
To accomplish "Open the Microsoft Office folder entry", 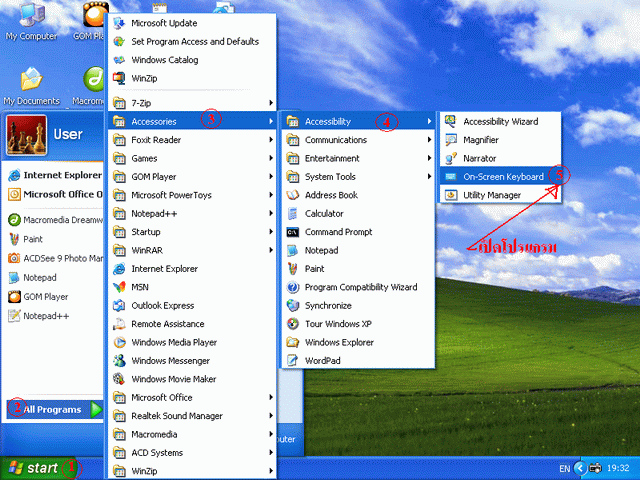I will [192, 397].
